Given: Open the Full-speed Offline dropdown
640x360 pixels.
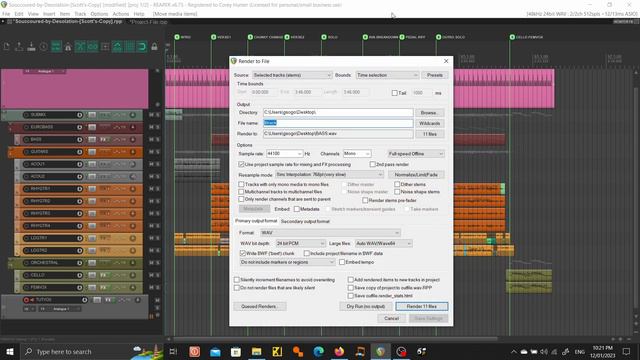Looking at the screenshot, I should tap(416, 154).
